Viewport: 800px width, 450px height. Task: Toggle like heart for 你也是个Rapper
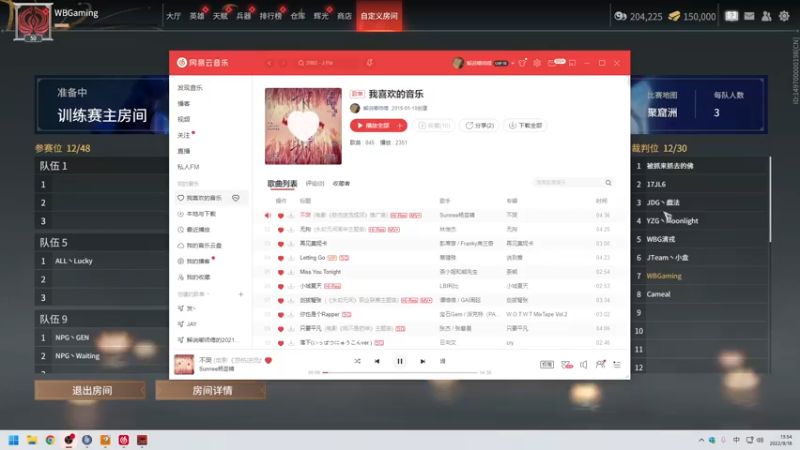pos(281,315)
